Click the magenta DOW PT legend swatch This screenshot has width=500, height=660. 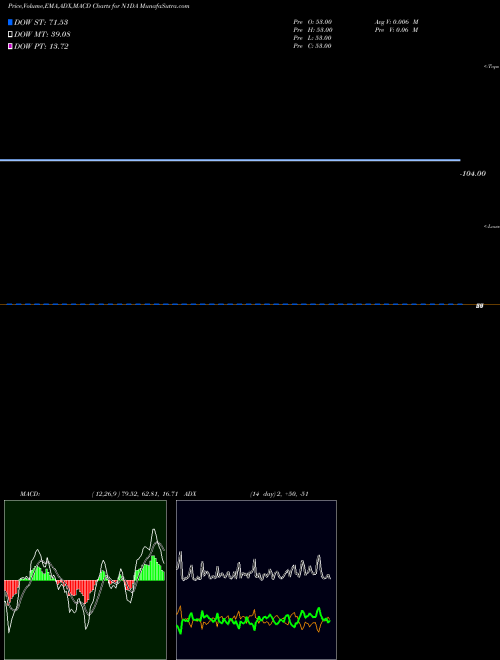pos(10,47)
